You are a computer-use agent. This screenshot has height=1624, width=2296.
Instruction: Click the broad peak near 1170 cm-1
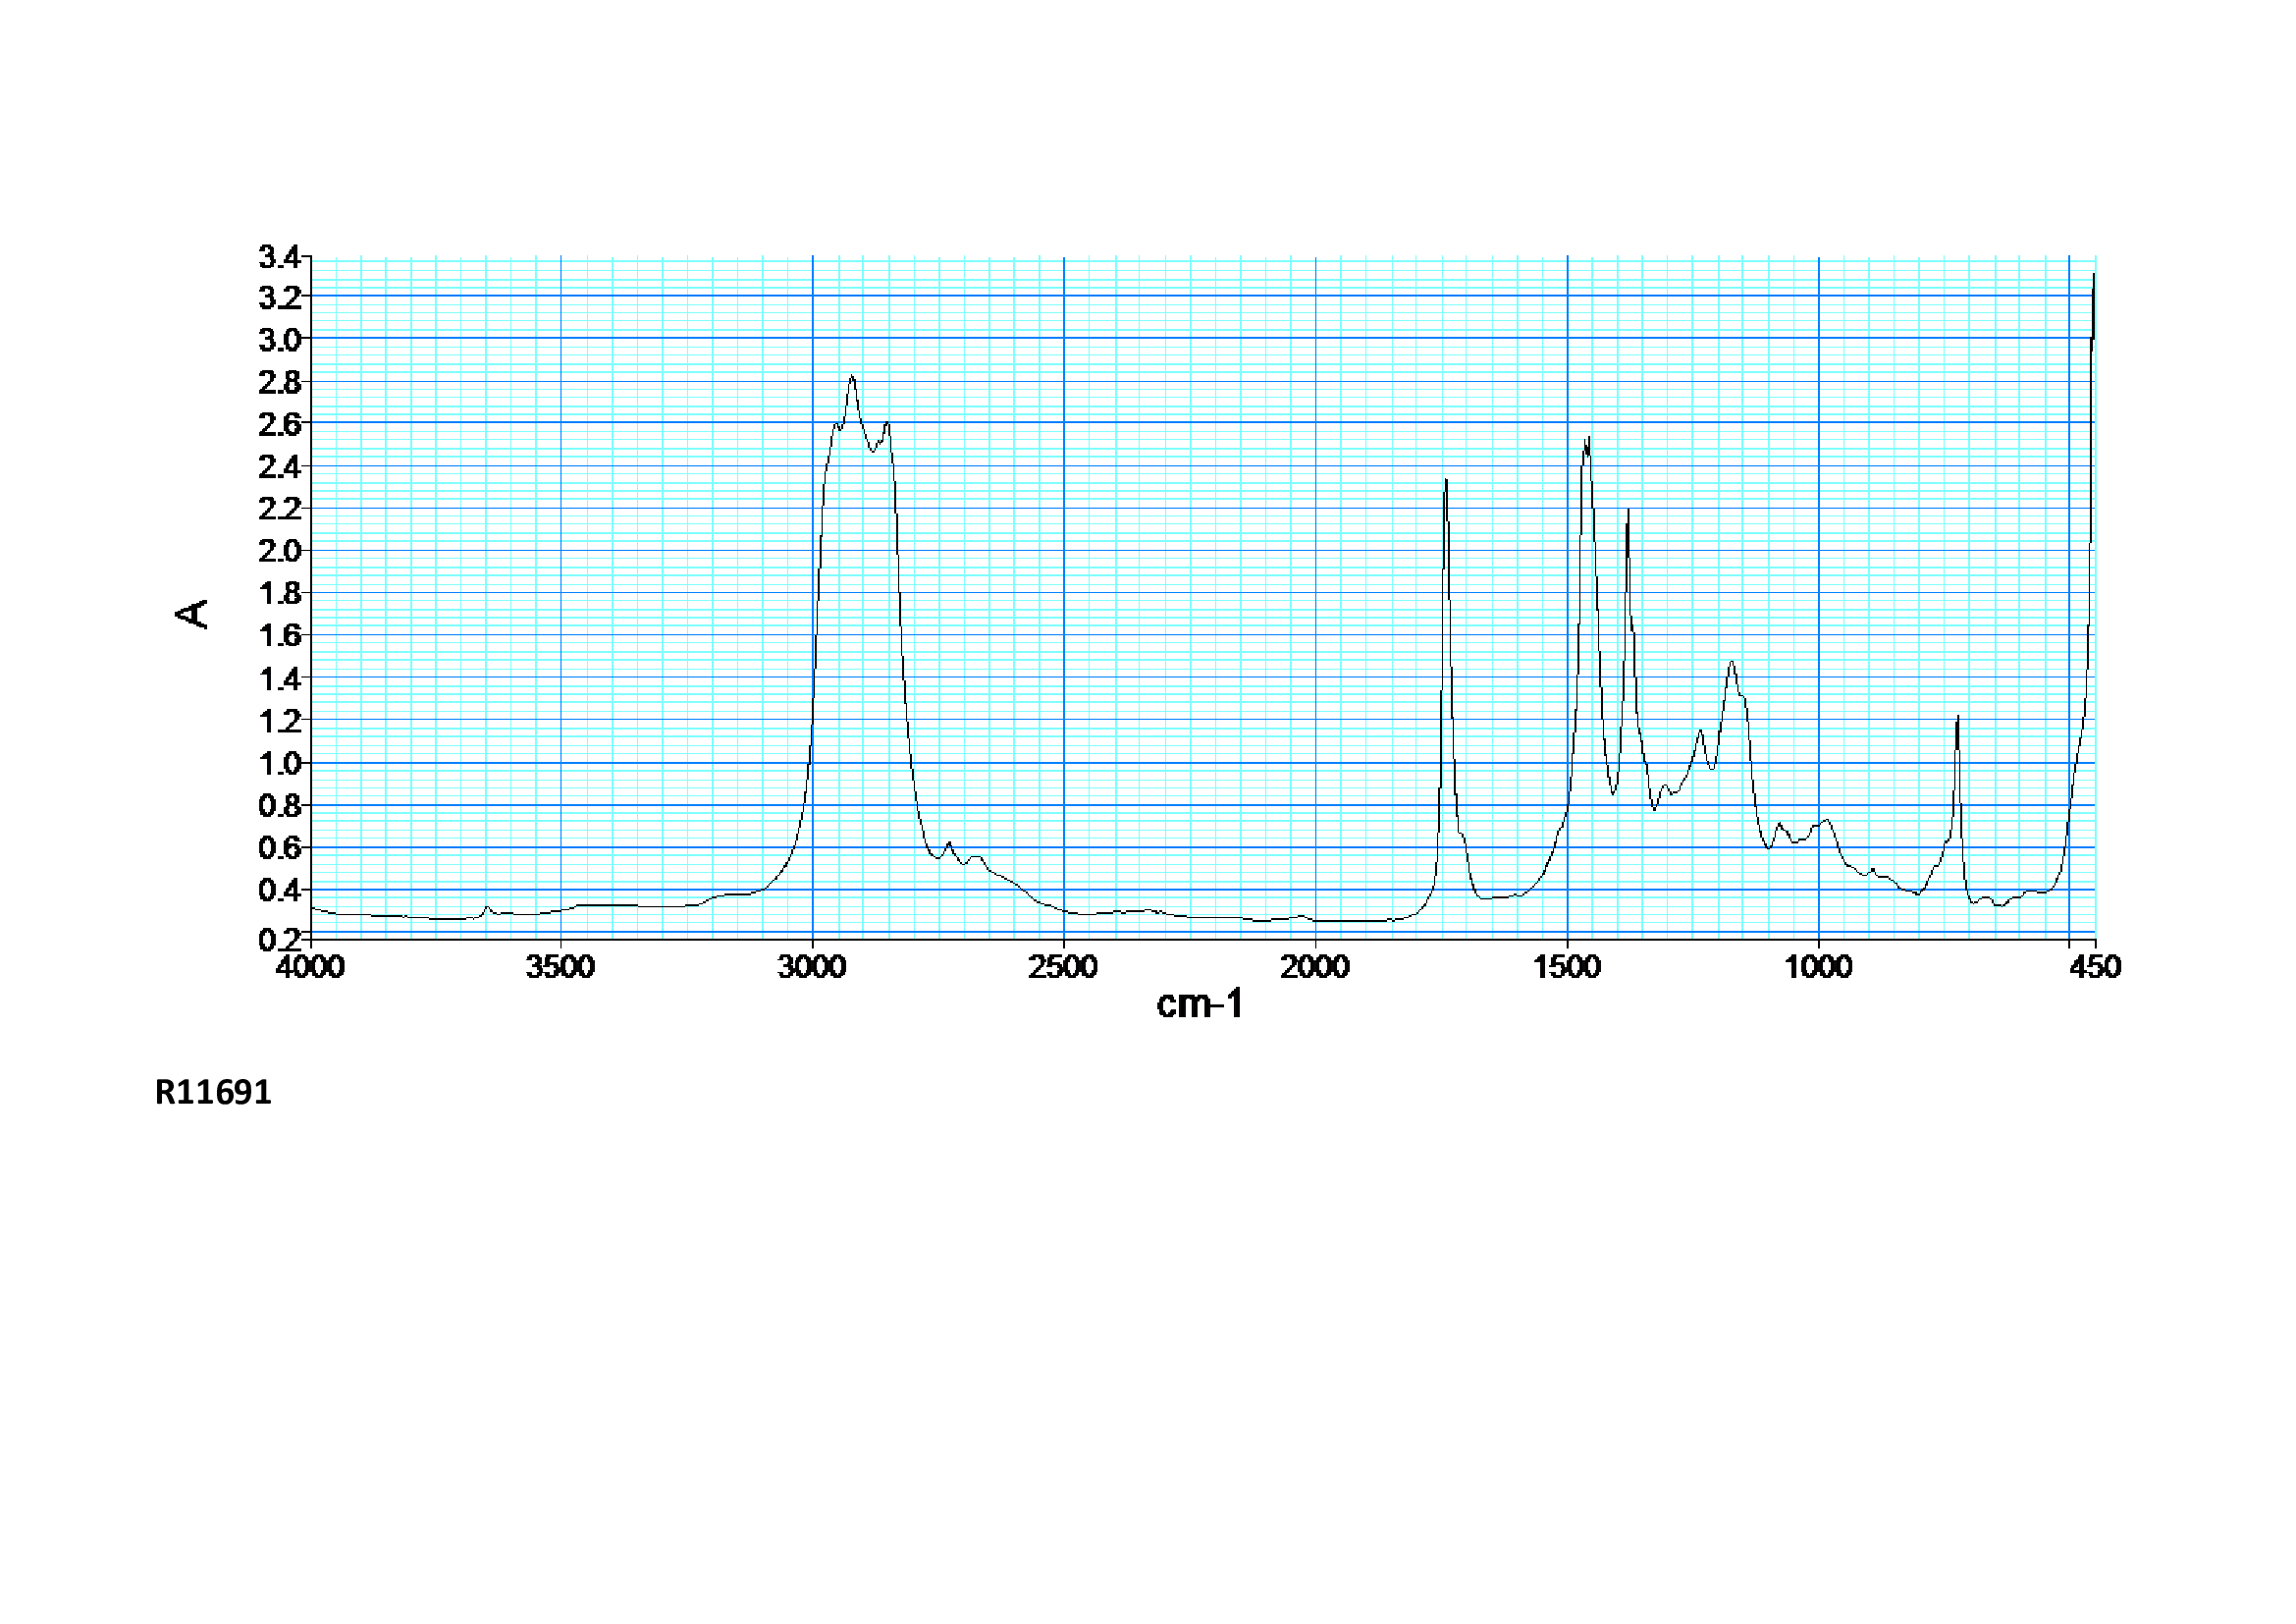click(x=1732, y=662)
